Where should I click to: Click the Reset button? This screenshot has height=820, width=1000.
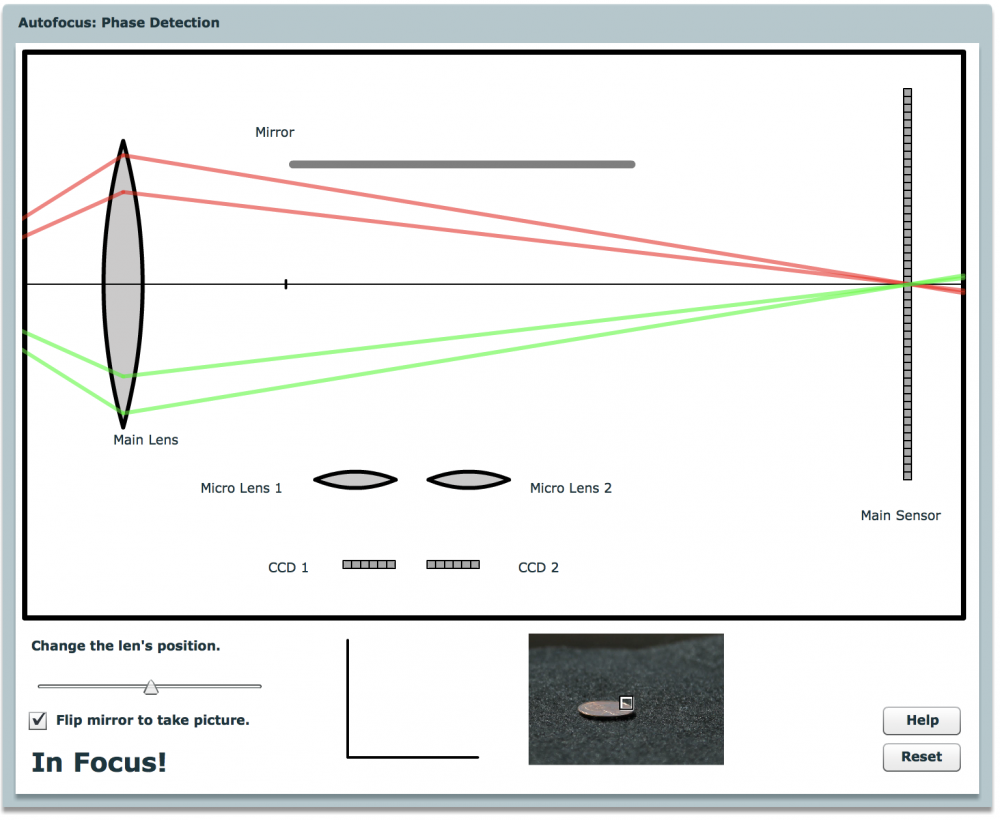pyautogui.click(x=922, y=757)
